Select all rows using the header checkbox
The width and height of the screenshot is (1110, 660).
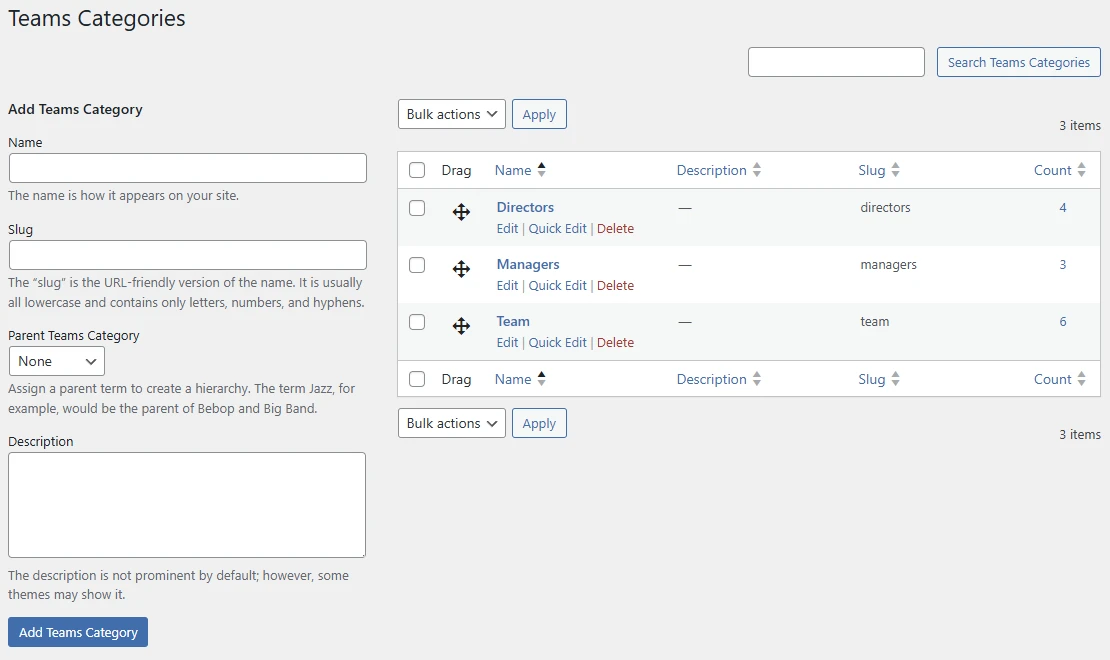[x=417, y=169]
